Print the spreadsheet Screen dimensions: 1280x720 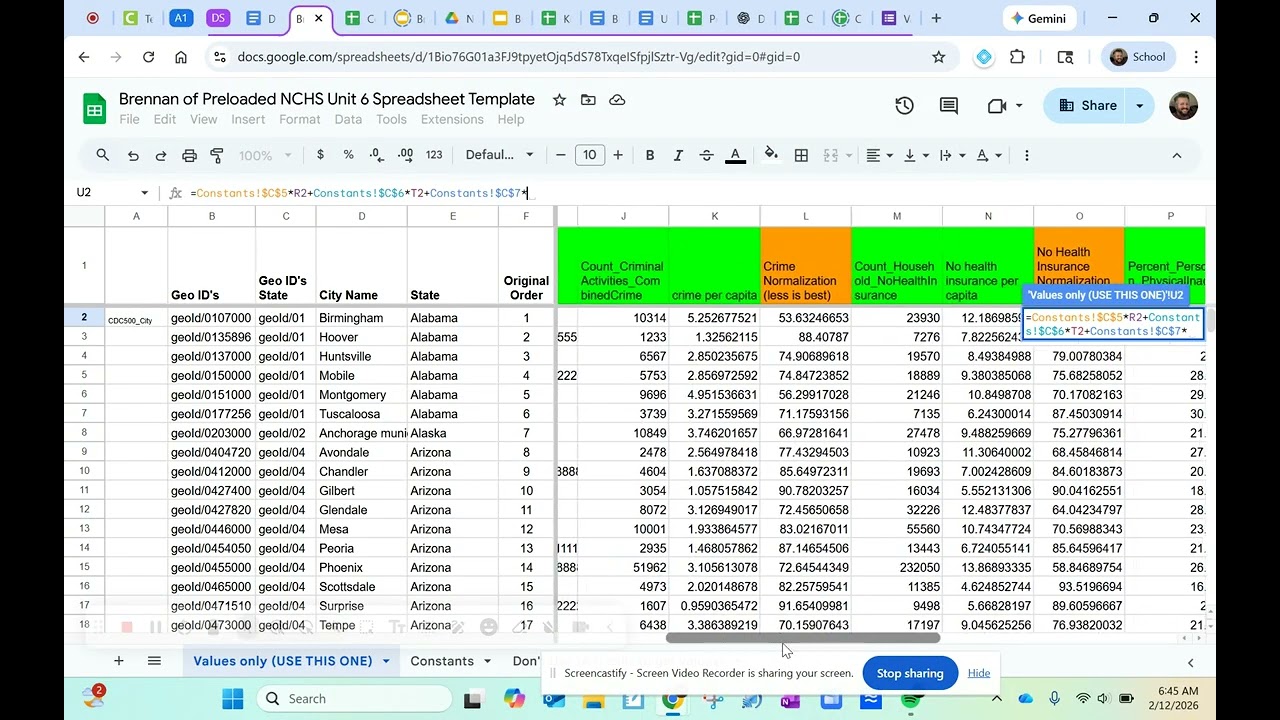189,155
